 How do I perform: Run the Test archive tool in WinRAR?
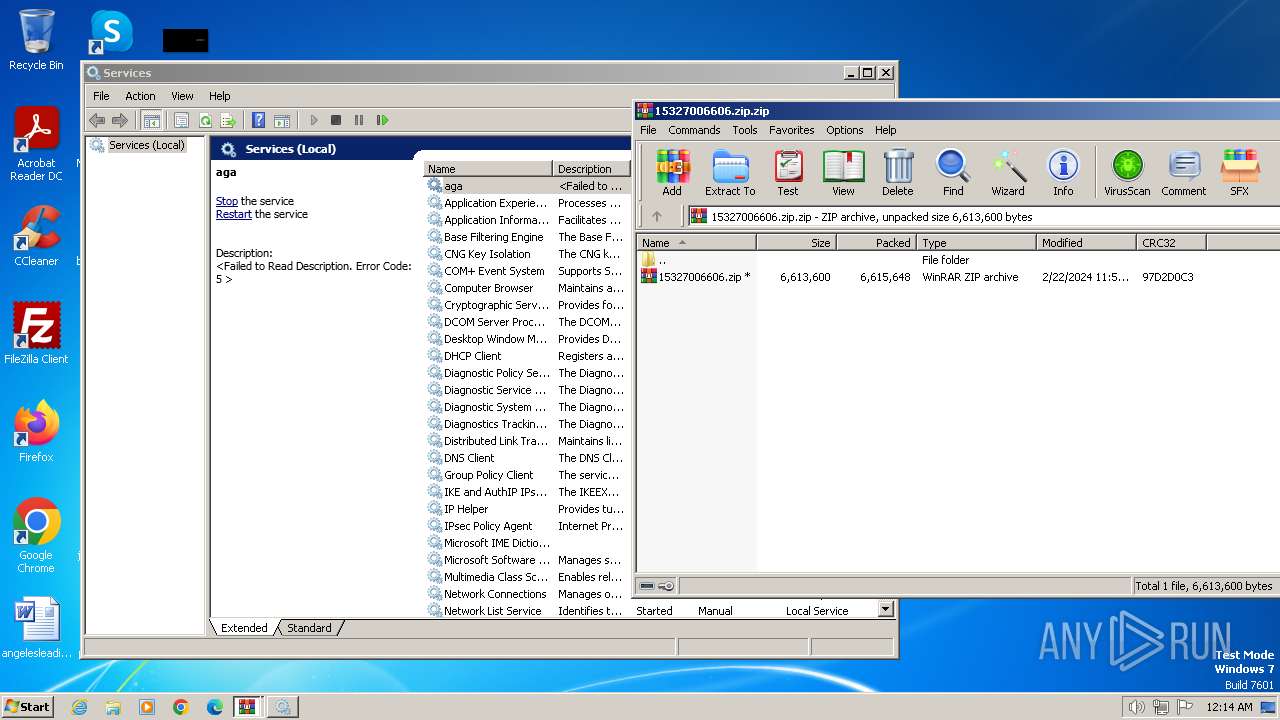tap(788, 173)
